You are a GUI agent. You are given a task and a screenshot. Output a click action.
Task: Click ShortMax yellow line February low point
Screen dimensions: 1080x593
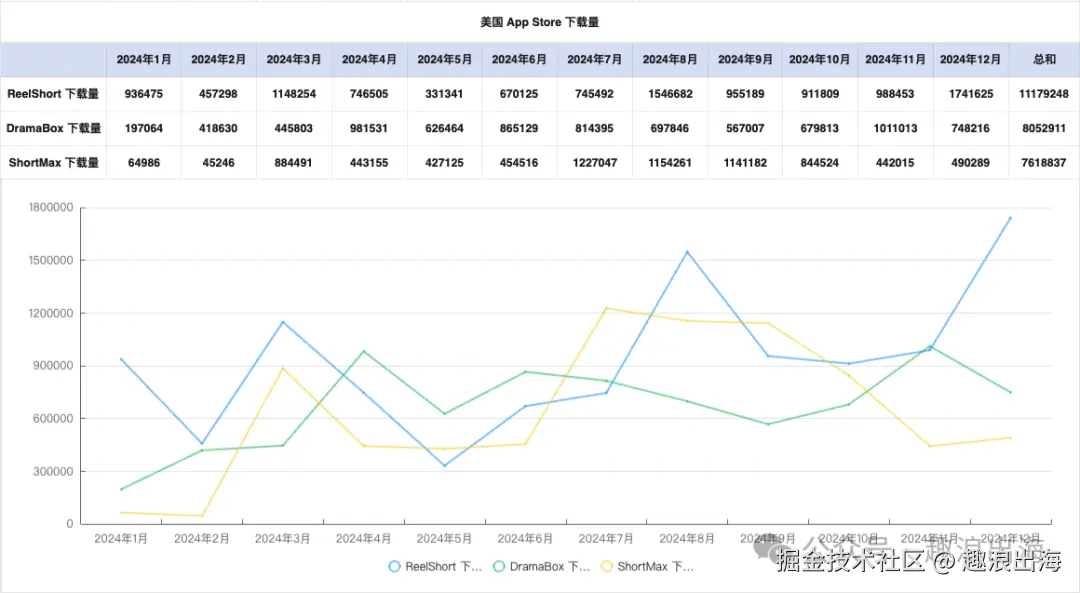[202, 516]
